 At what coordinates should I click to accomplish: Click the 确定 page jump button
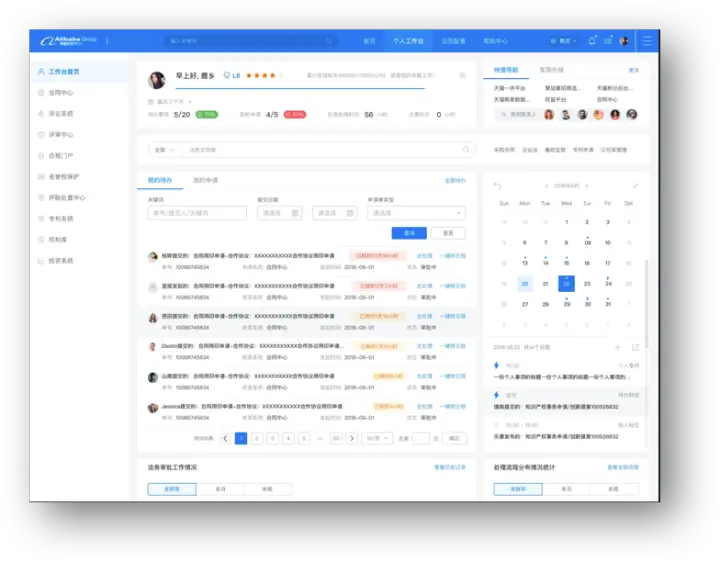coord(454,438)
